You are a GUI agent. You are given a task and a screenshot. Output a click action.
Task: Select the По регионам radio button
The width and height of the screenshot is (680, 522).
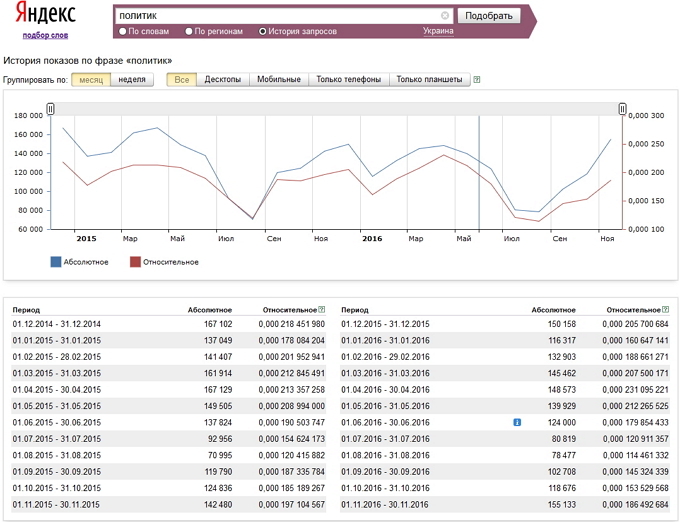189,31
